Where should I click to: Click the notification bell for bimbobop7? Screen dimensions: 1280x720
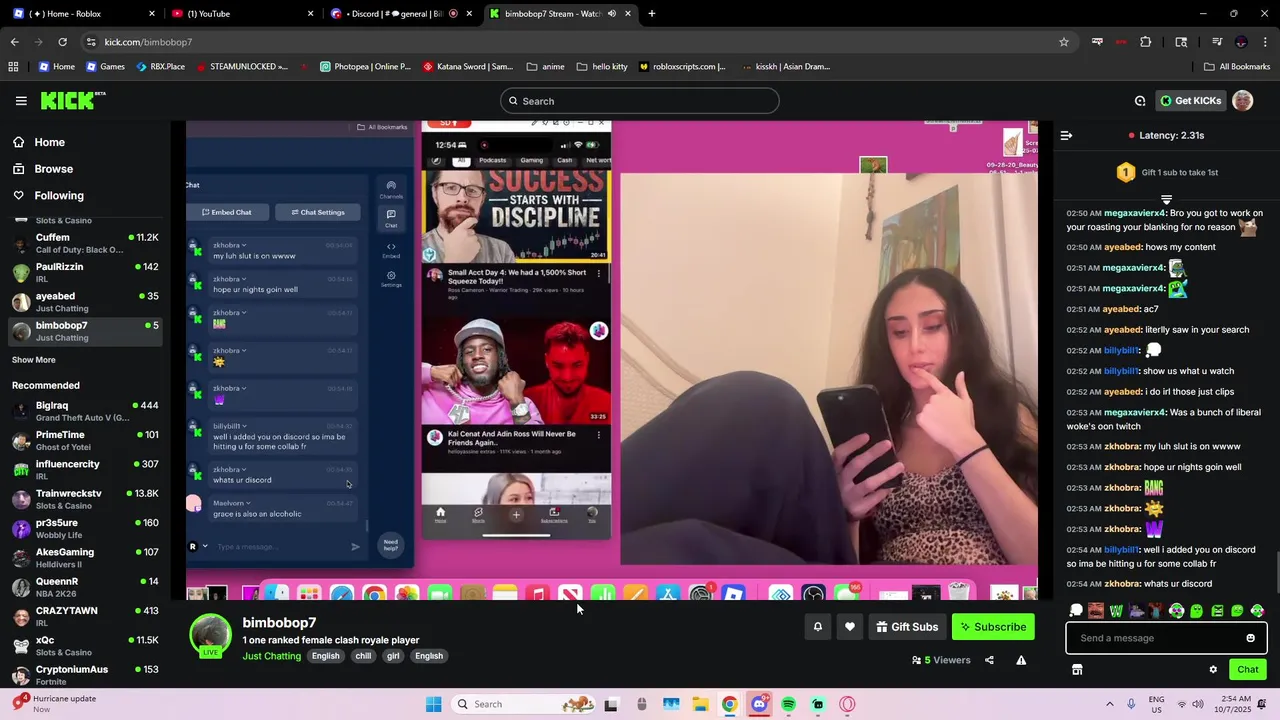tap(817, 627)
